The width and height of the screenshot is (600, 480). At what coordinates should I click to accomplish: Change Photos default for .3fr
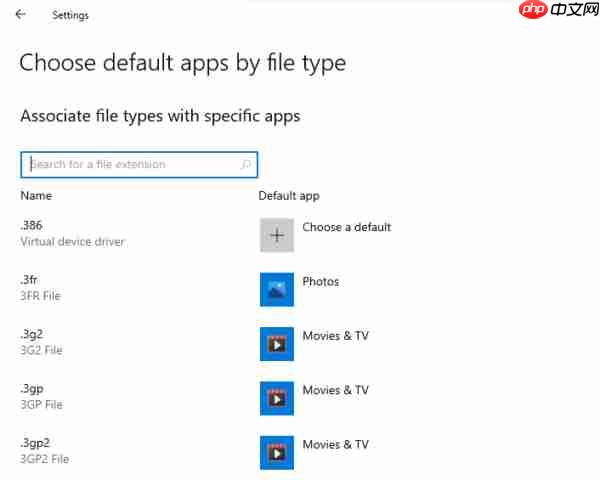coord(321,282)
